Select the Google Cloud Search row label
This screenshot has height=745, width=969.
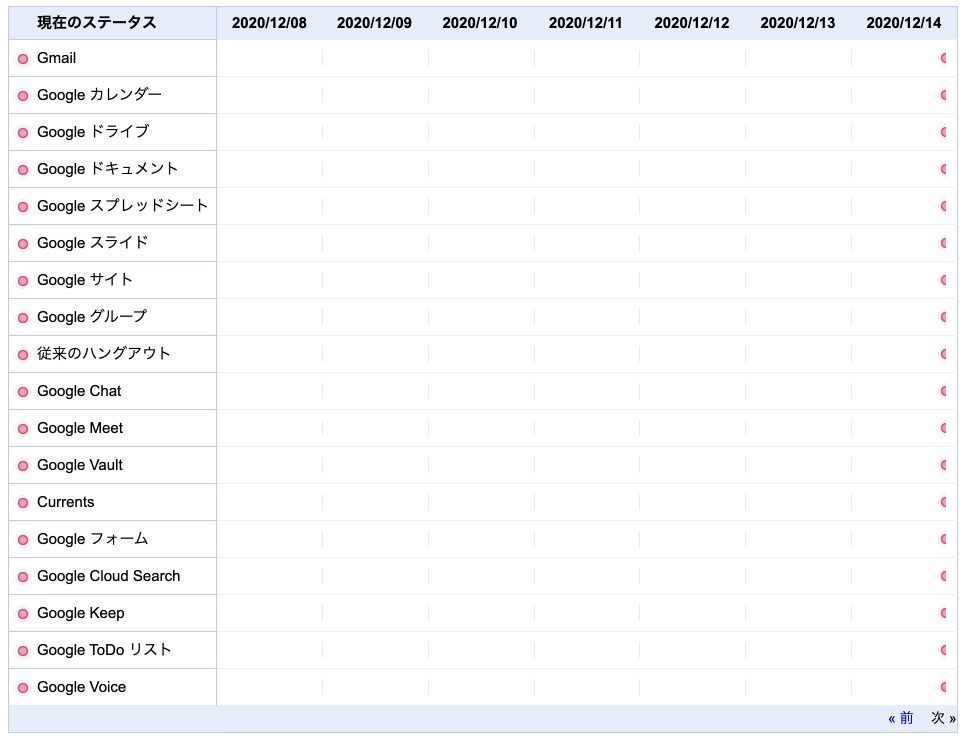coord(108,576)
